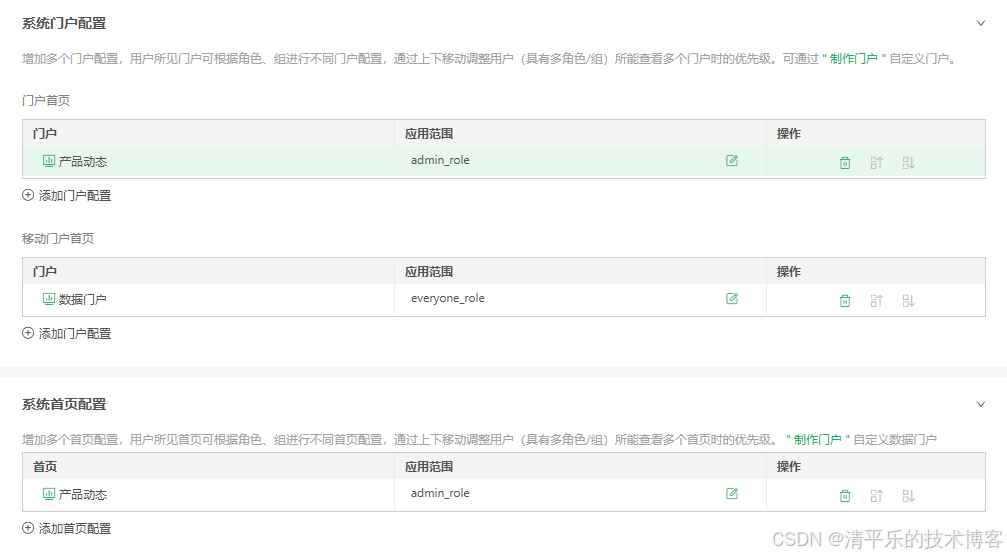Move down 产品动态 in 系统首页配置
Image resolution: width=1007 pixels, height=557 pixels.
[x=908, y=496]
